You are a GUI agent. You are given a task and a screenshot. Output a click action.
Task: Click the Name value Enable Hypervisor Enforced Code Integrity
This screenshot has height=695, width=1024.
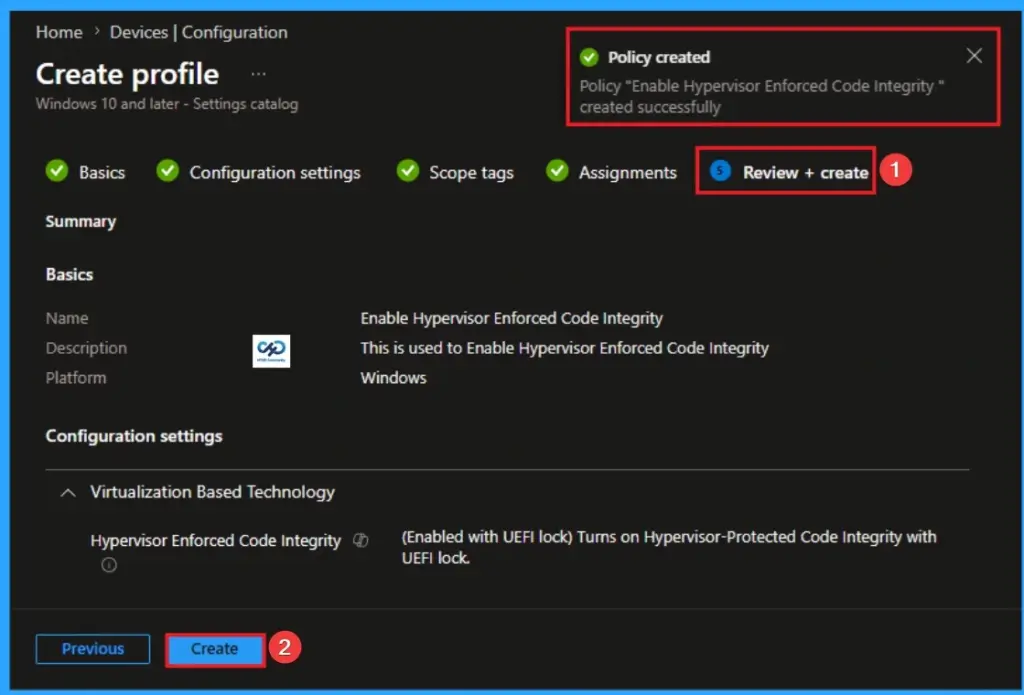pos(511,318)
